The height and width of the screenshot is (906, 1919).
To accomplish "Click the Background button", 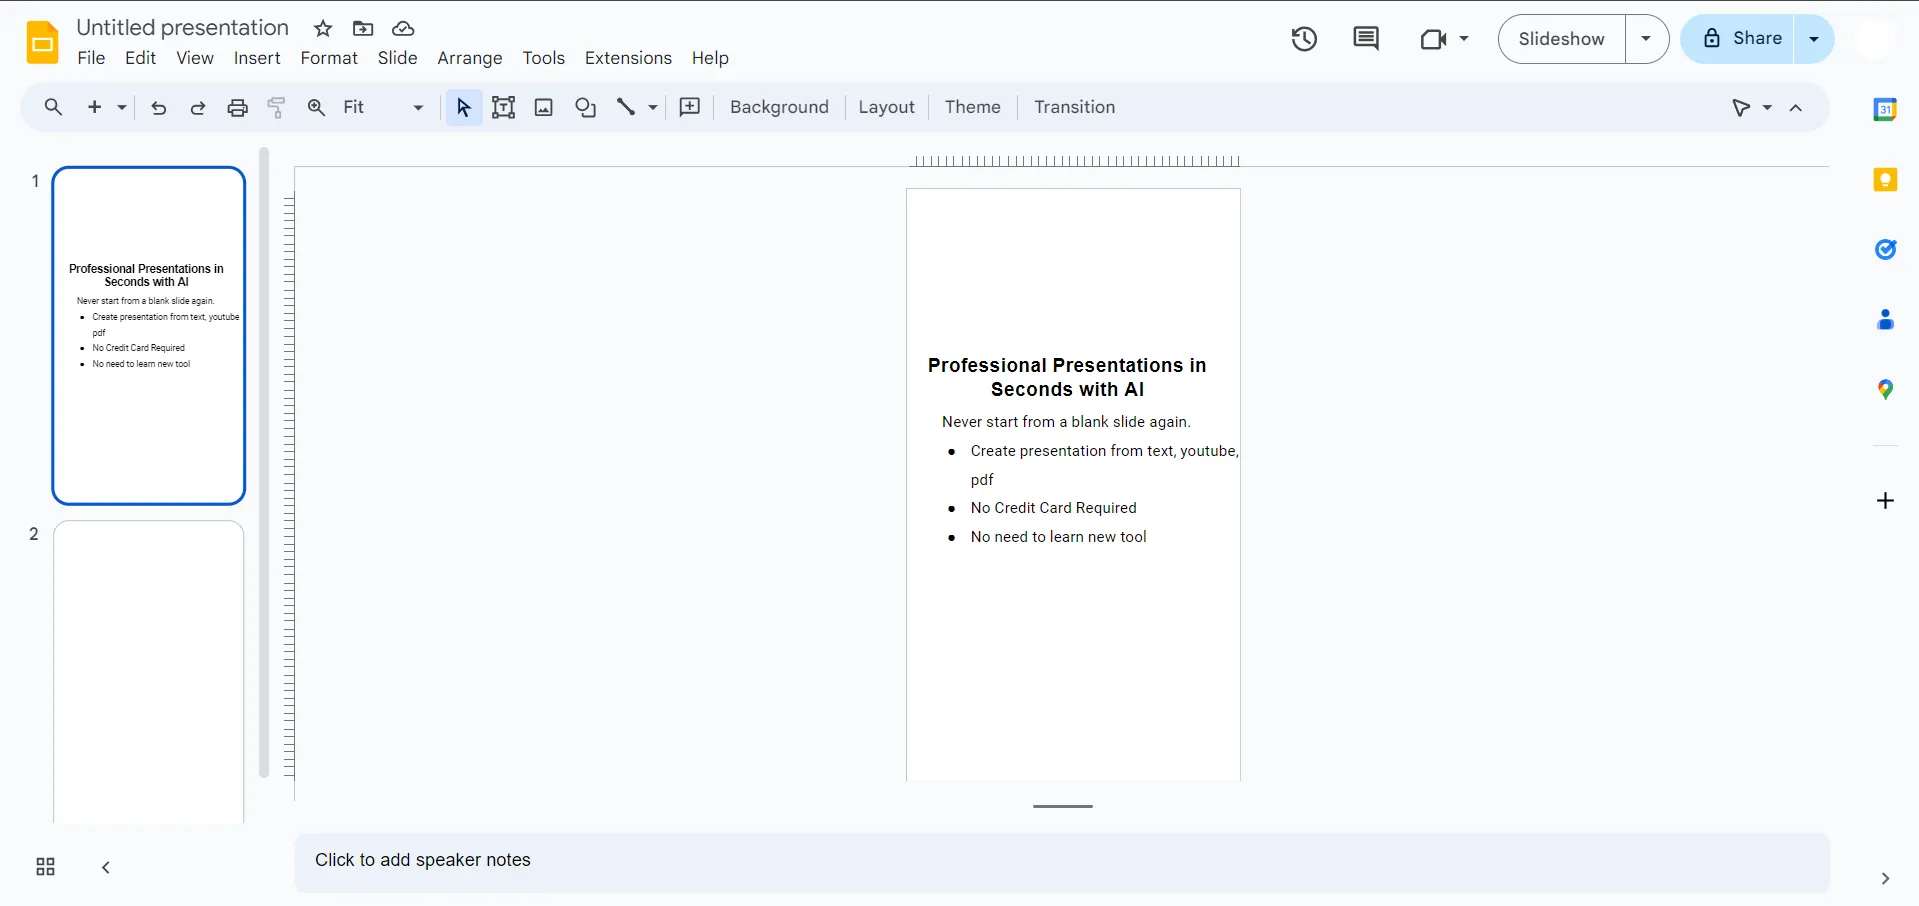I will tap(779, 107).
